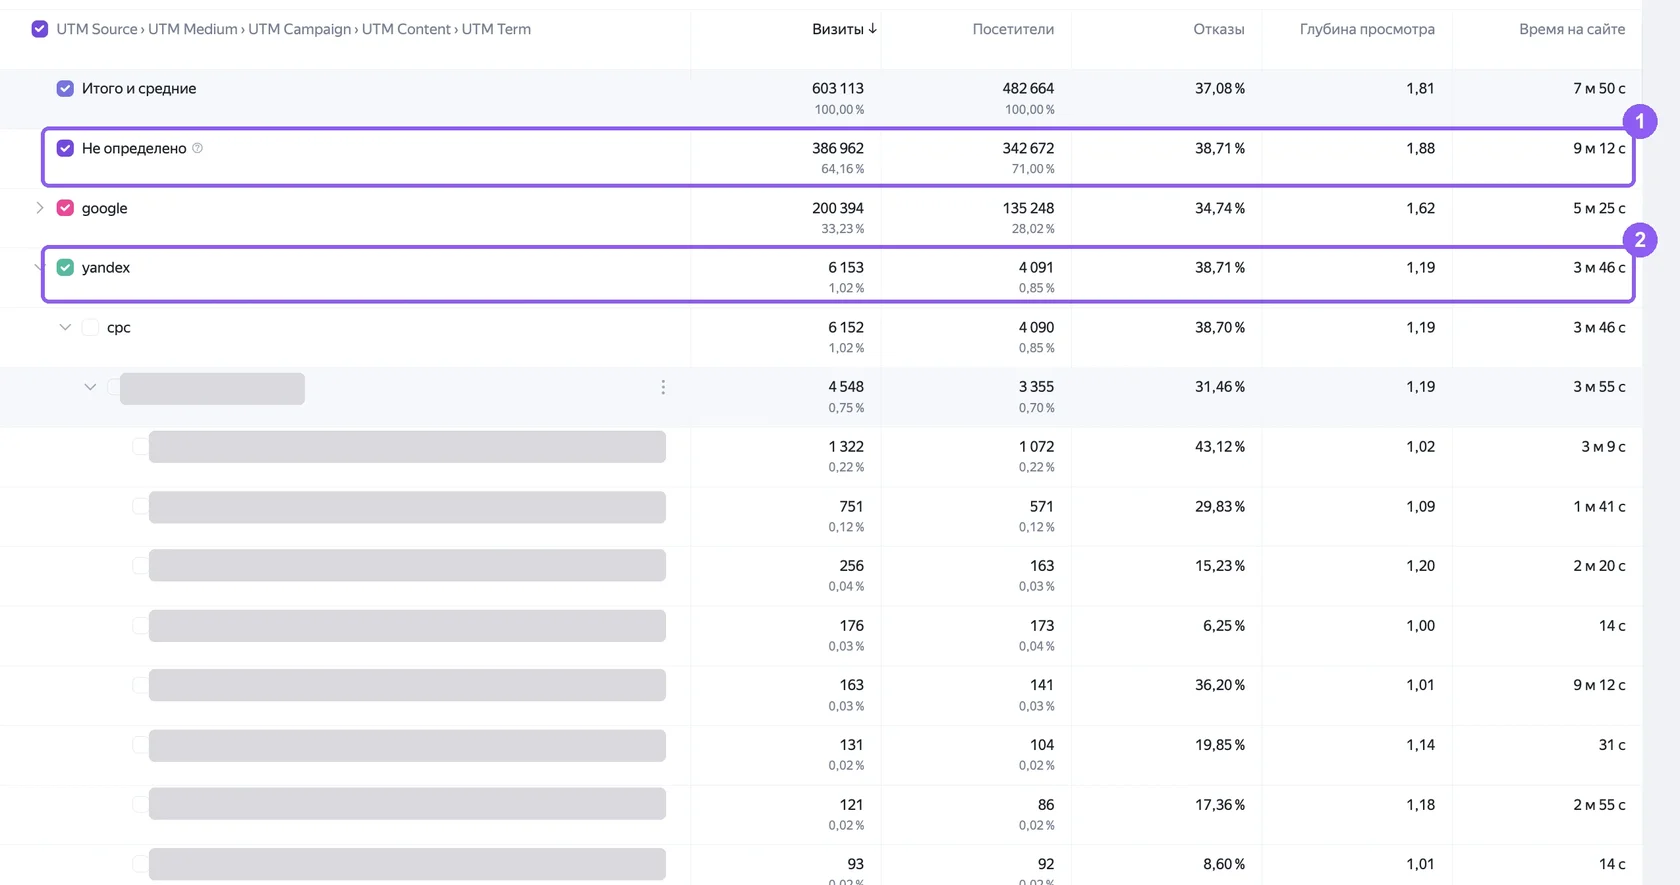Expand the google source row
The image size is (1680, 885).
(x=39, y=208)
